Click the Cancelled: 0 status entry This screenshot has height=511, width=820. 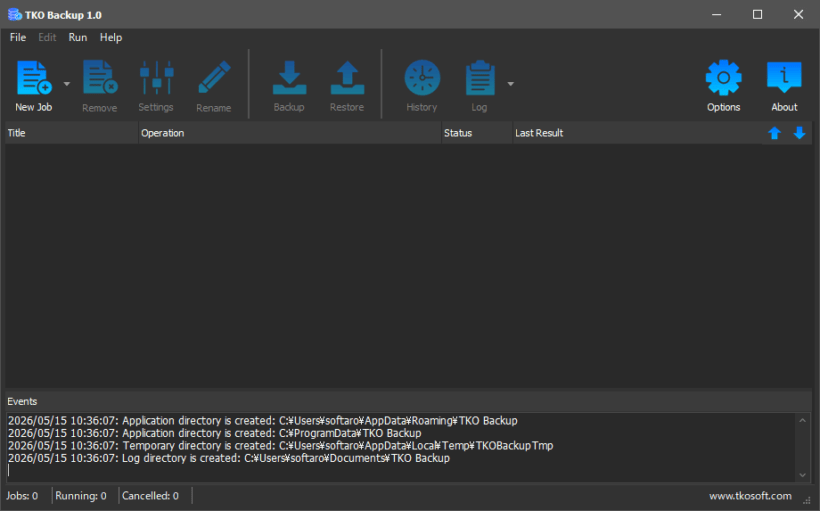(151, 496)
